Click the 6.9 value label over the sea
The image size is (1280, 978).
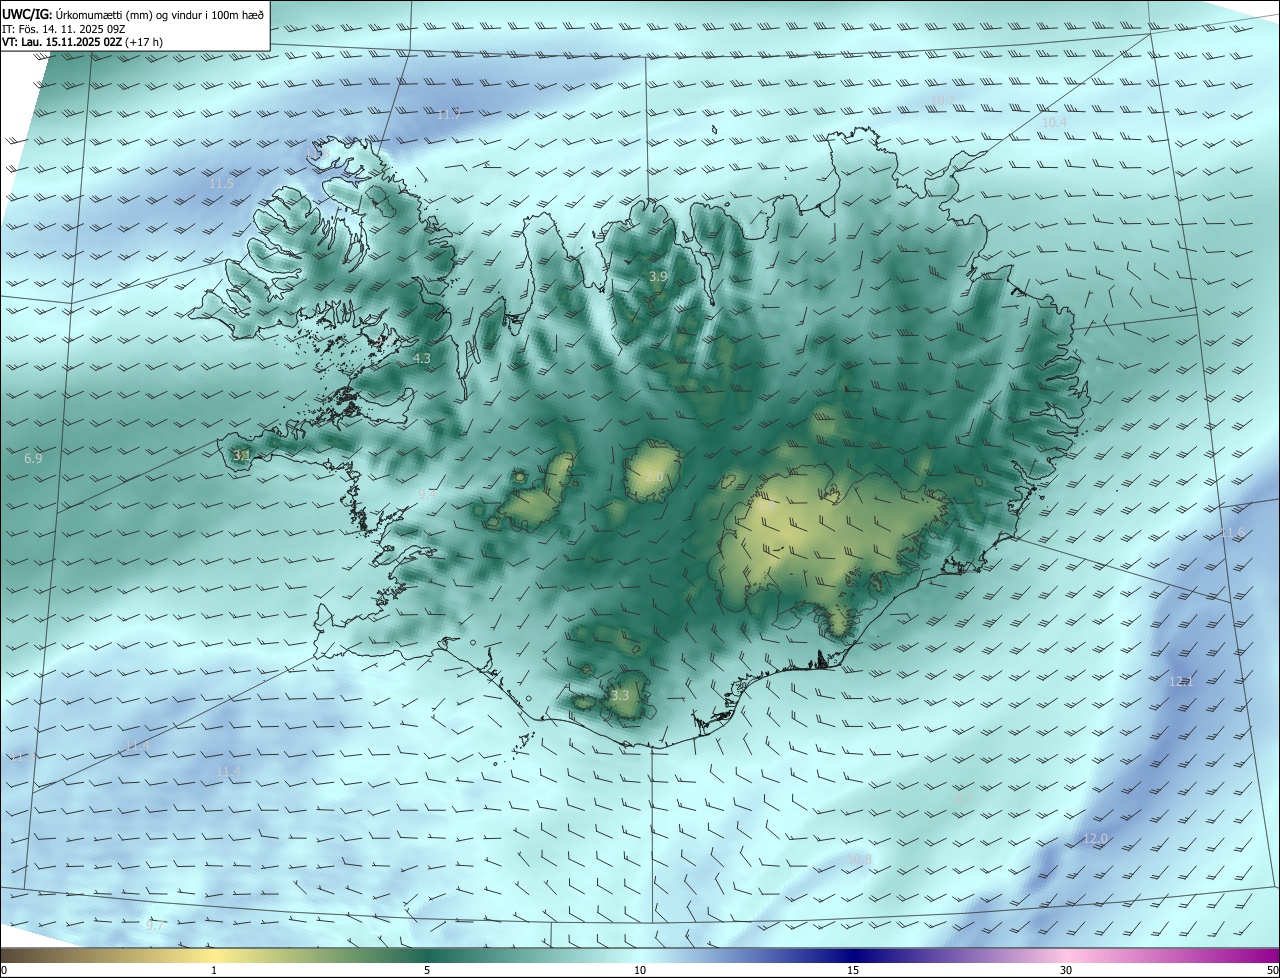tap(33, 459)
